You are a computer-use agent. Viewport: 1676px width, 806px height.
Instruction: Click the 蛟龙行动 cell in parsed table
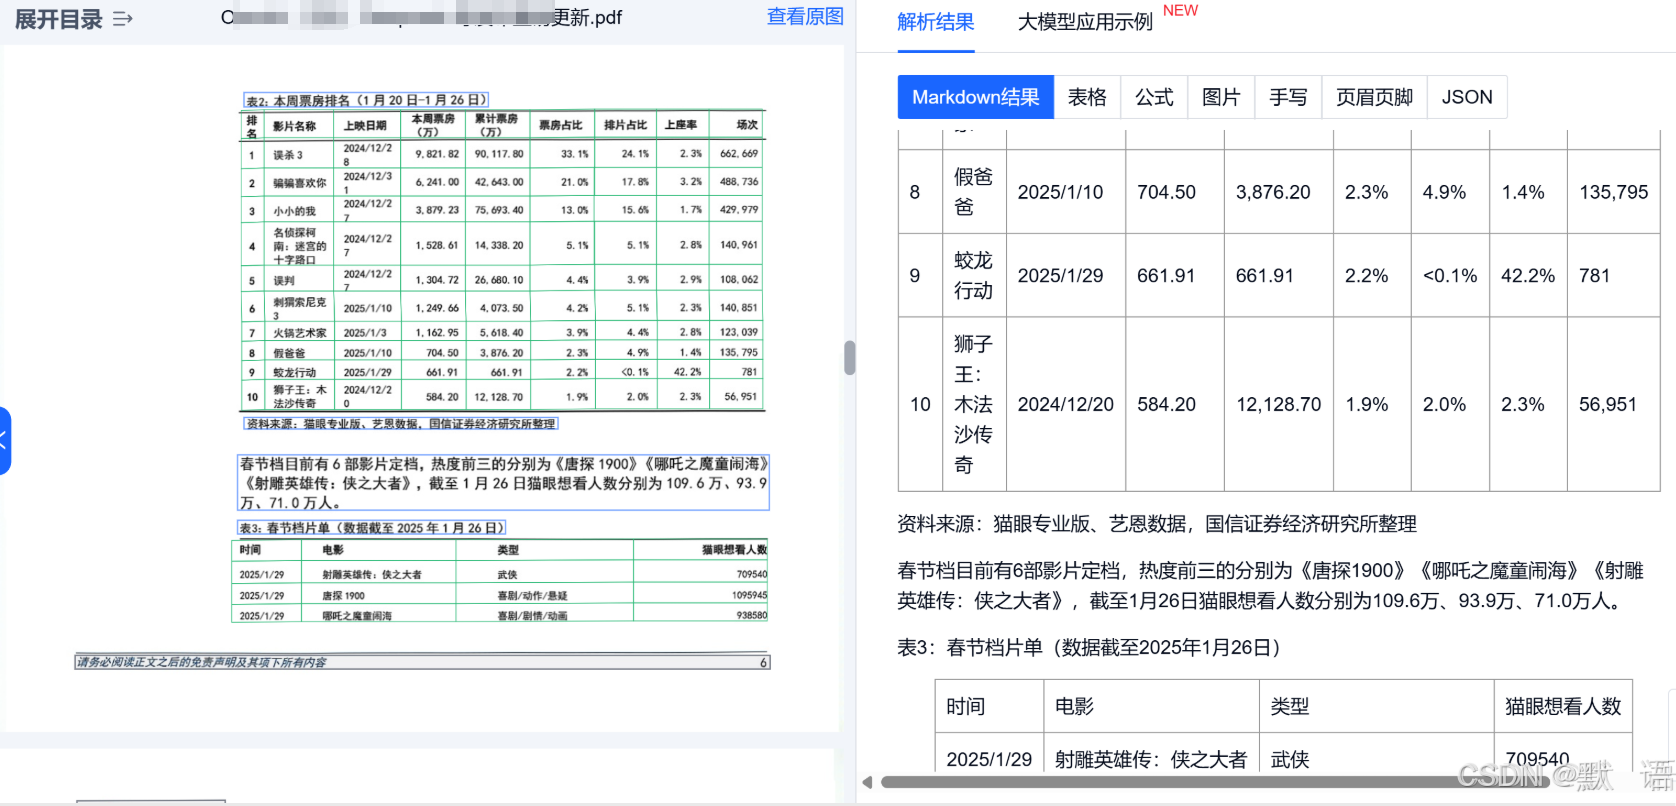pos(974,276)
